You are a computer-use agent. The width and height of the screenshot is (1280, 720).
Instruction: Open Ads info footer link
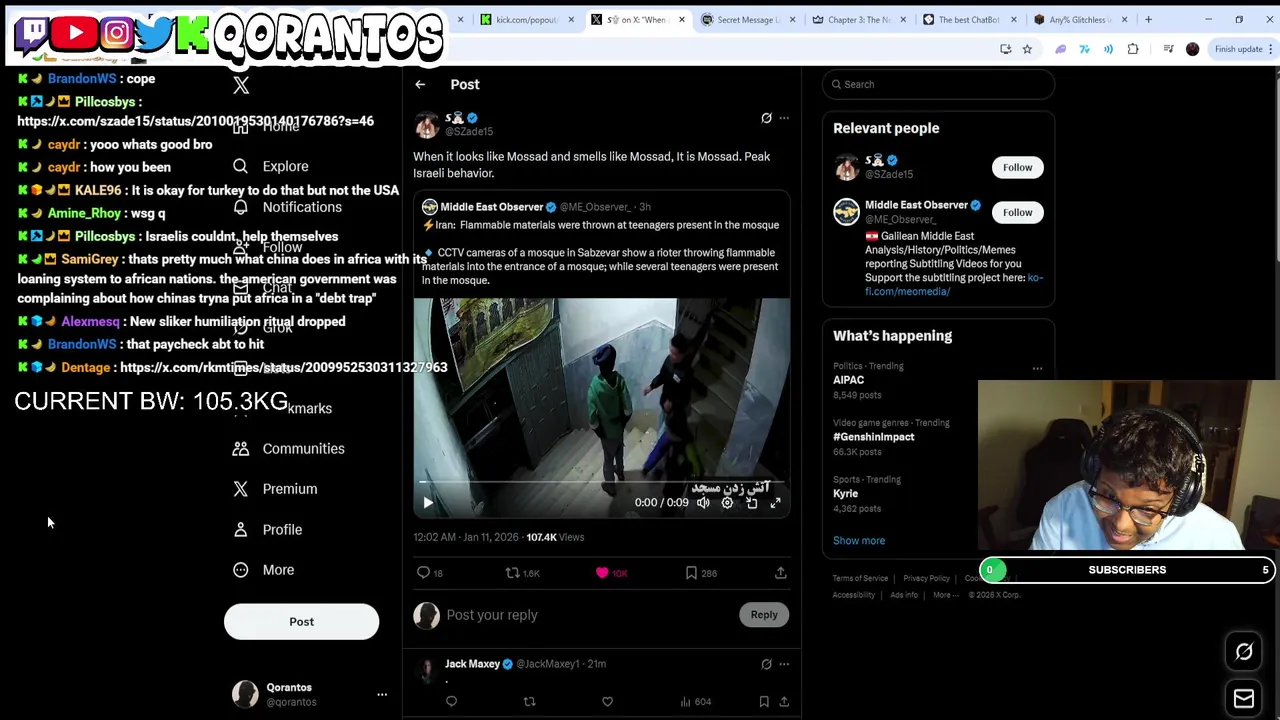904,595
